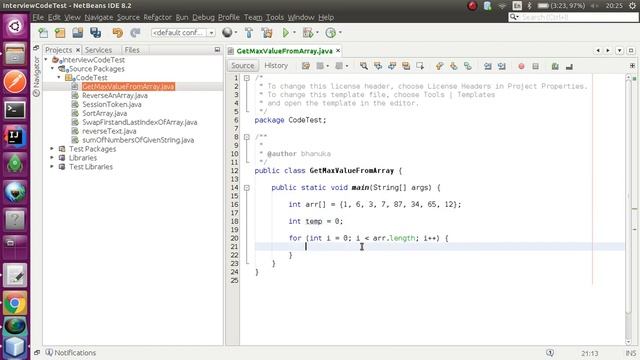Click Next Bookmark editor icon
This screenshot has height=360, width=640.
[x=453, y=66]
